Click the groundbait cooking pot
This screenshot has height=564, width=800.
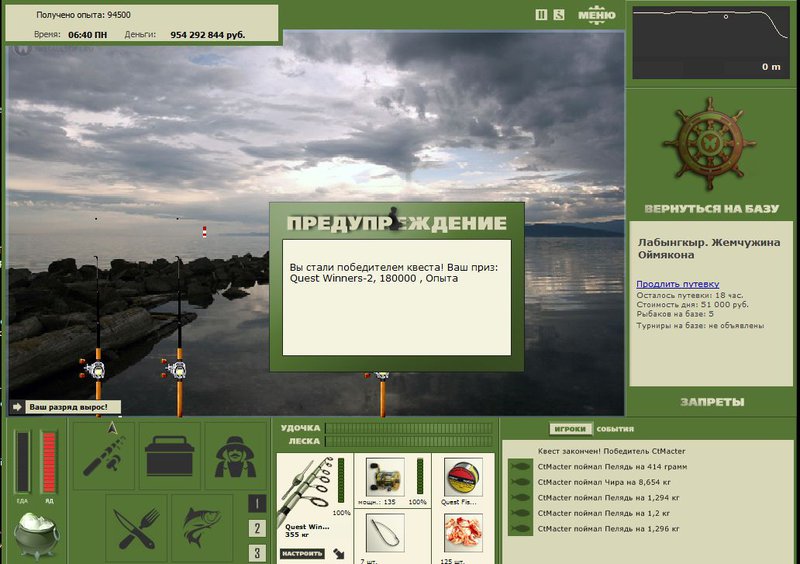(36, 534)
